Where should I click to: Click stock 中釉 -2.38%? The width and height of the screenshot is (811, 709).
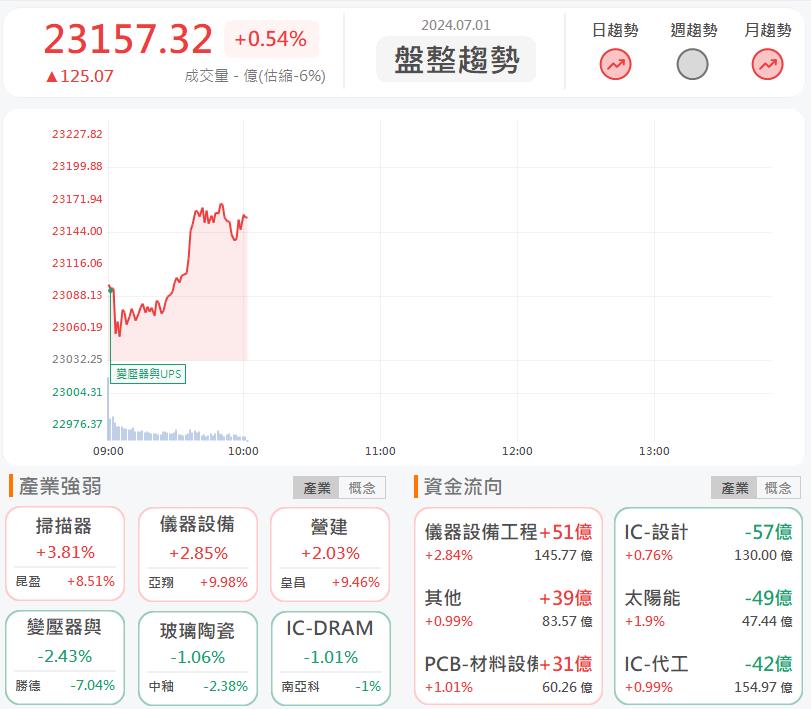pos(198,686)
